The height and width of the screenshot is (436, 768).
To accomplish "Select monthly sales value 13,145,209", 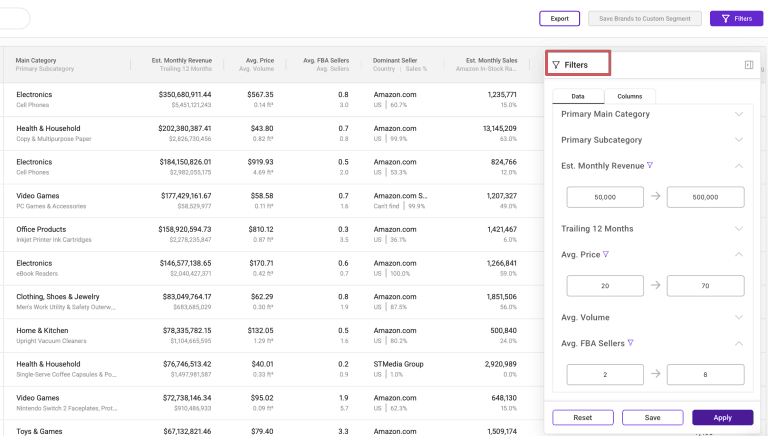I will pos(500,128).
